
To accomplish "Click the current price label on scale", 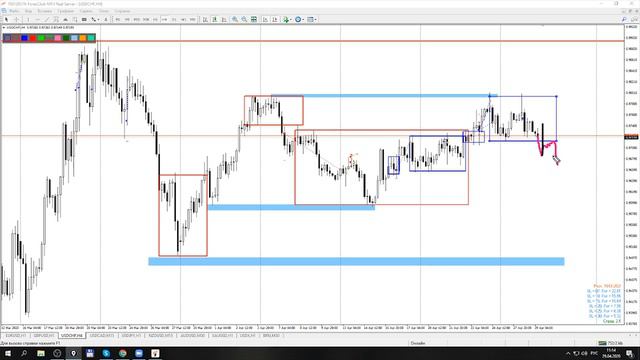I will (x=631, y=137).
